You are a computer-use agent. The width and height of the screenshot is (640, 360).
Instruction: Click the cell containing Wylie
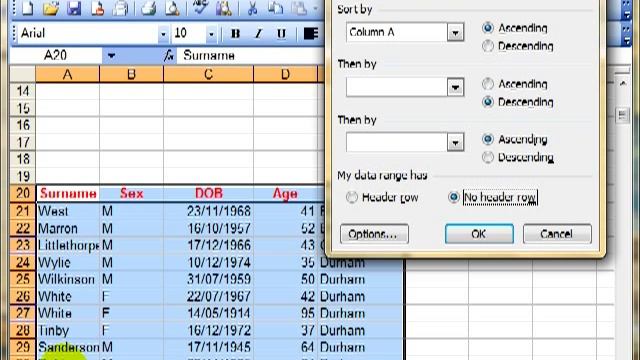click(68, 262)
